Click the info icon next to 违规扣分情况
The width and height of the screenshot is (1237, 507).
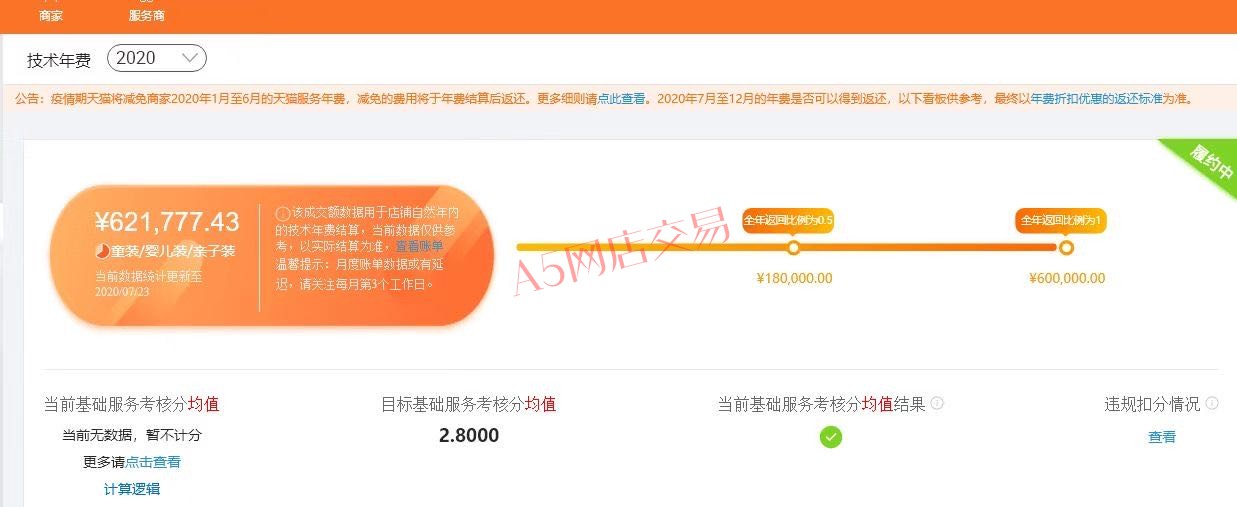(1212, 403)
